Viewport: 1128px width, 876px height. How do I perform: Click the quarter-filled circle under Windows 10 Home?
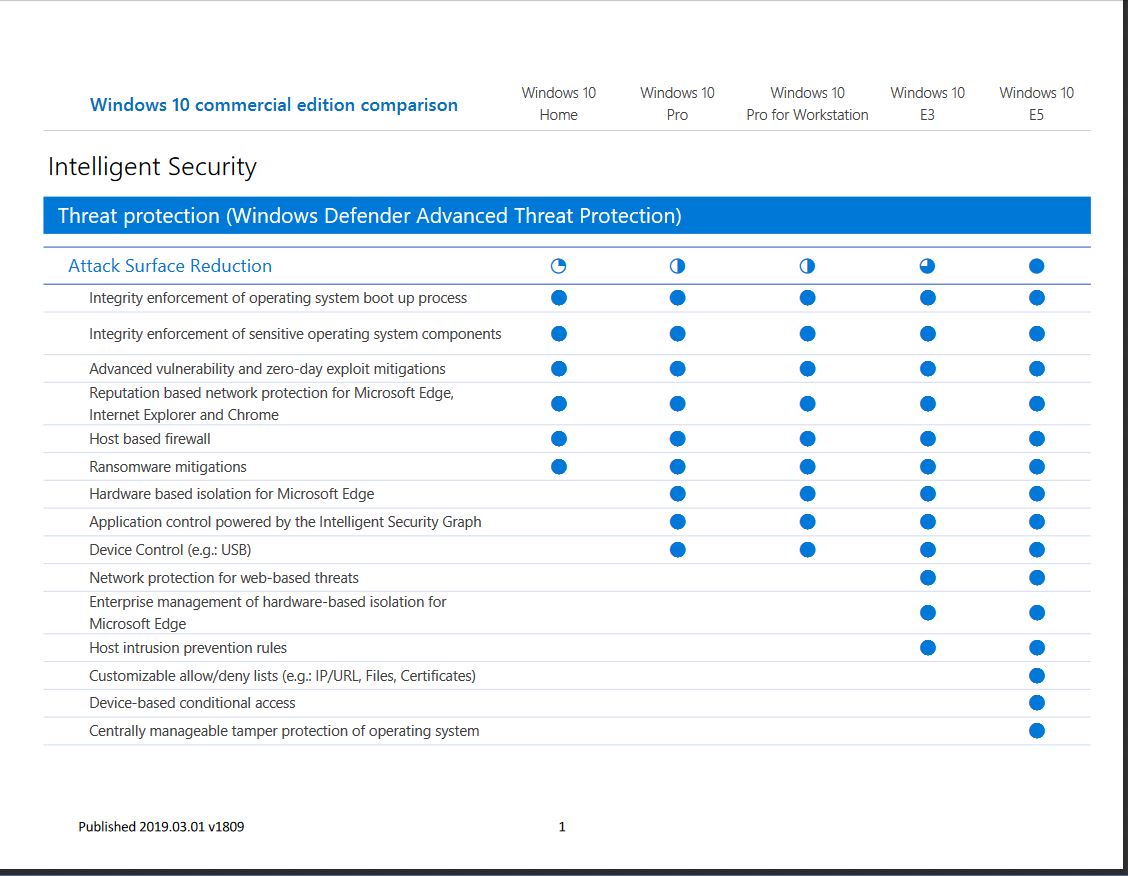[559, 266]
